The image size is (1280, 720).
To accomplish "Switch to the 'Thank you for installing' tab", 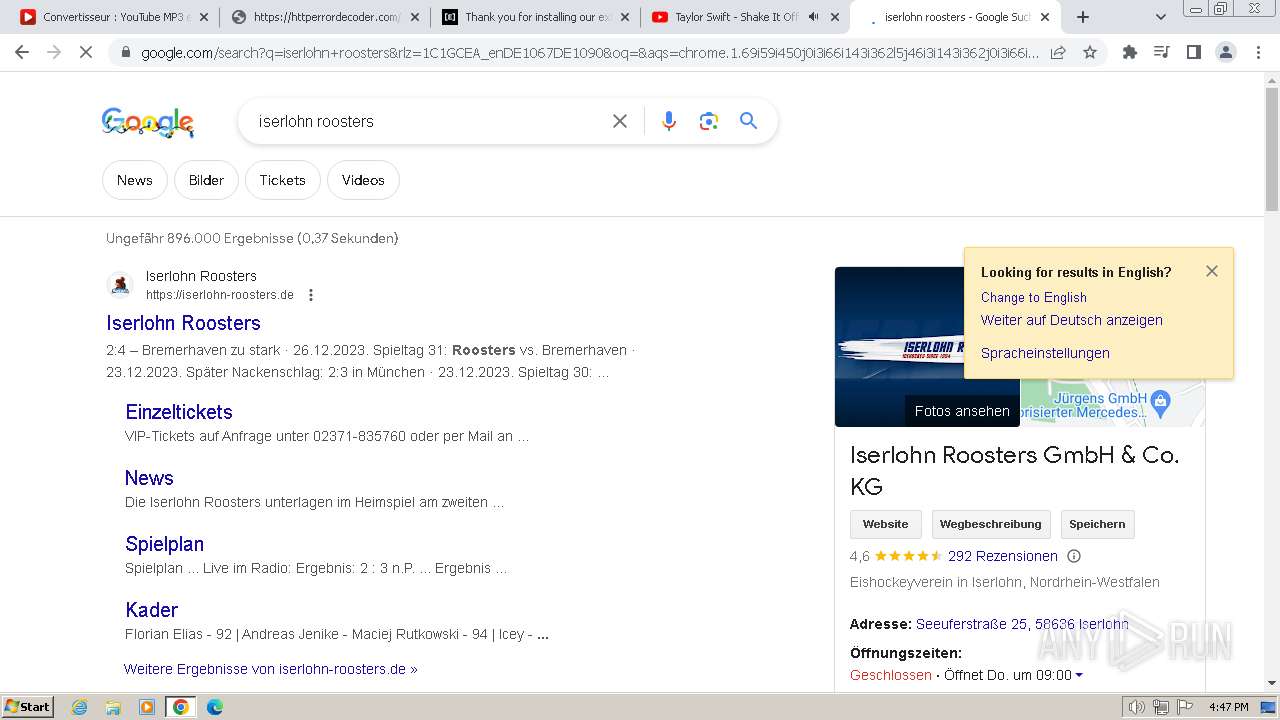I will tap(537, 17).
